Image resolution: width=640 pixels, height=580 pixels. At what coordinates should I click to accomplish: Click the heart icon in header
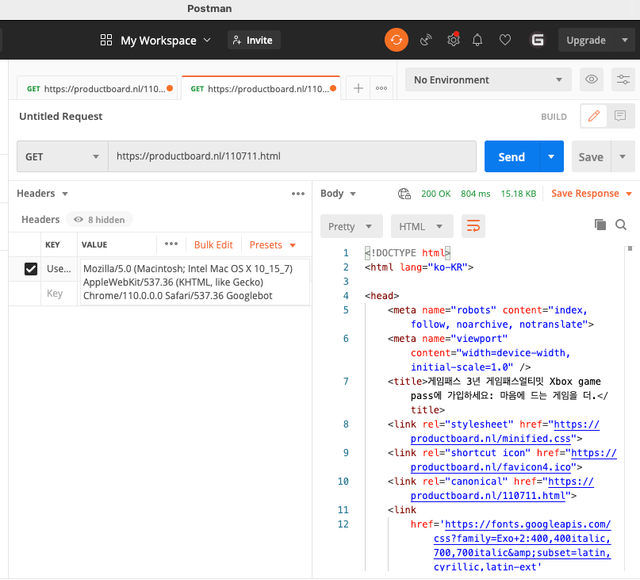click(505, 40)
